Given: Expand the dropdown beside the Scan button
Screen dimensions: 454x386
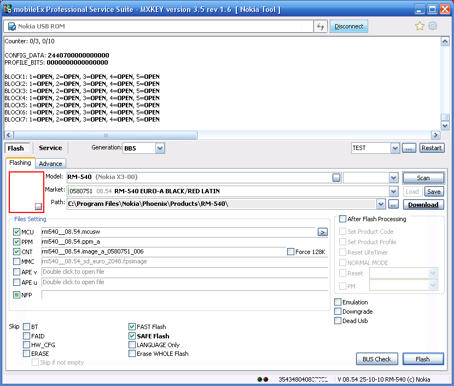Looking at the screenshot, I should 394,178.
